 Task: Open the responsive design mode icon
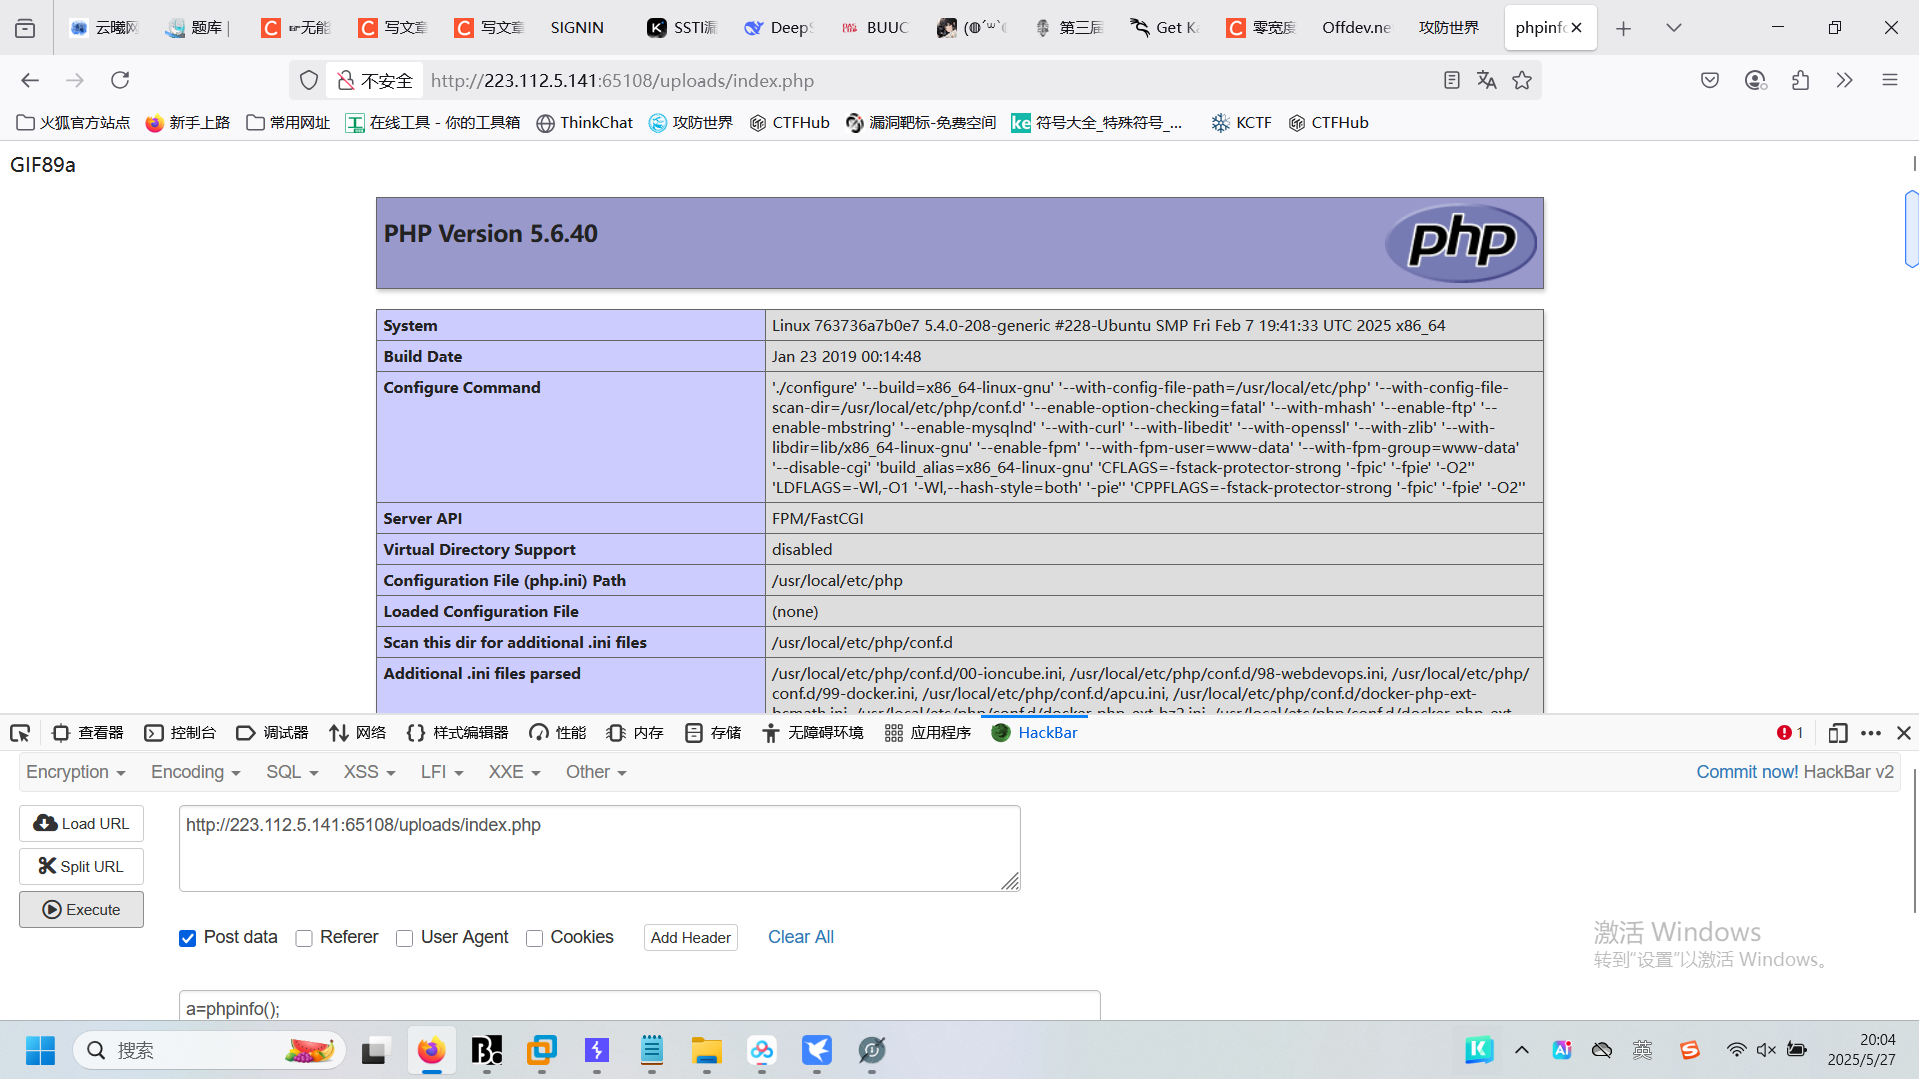pos(1837,733)
